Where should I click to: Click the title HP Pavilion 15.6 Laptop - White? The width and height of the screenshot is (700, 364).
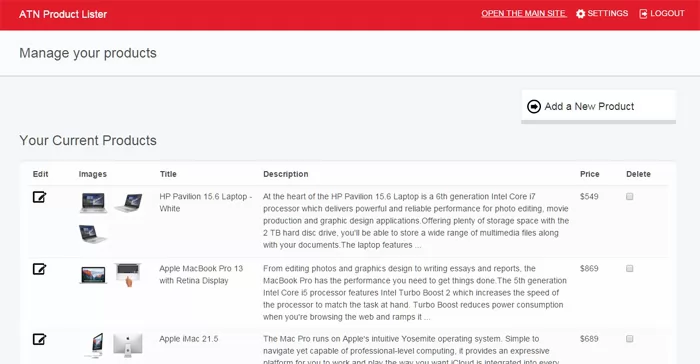coord(206,202)
